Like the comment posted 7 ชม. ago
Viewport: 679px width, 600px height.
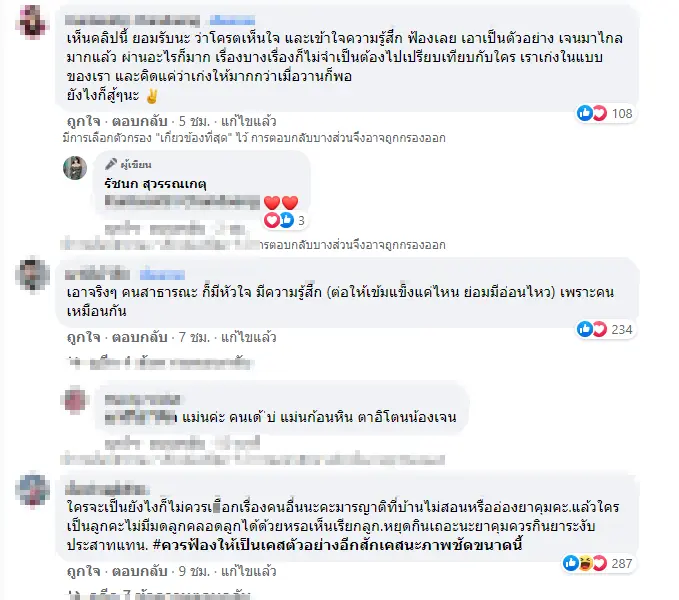[x=84, y=337]
